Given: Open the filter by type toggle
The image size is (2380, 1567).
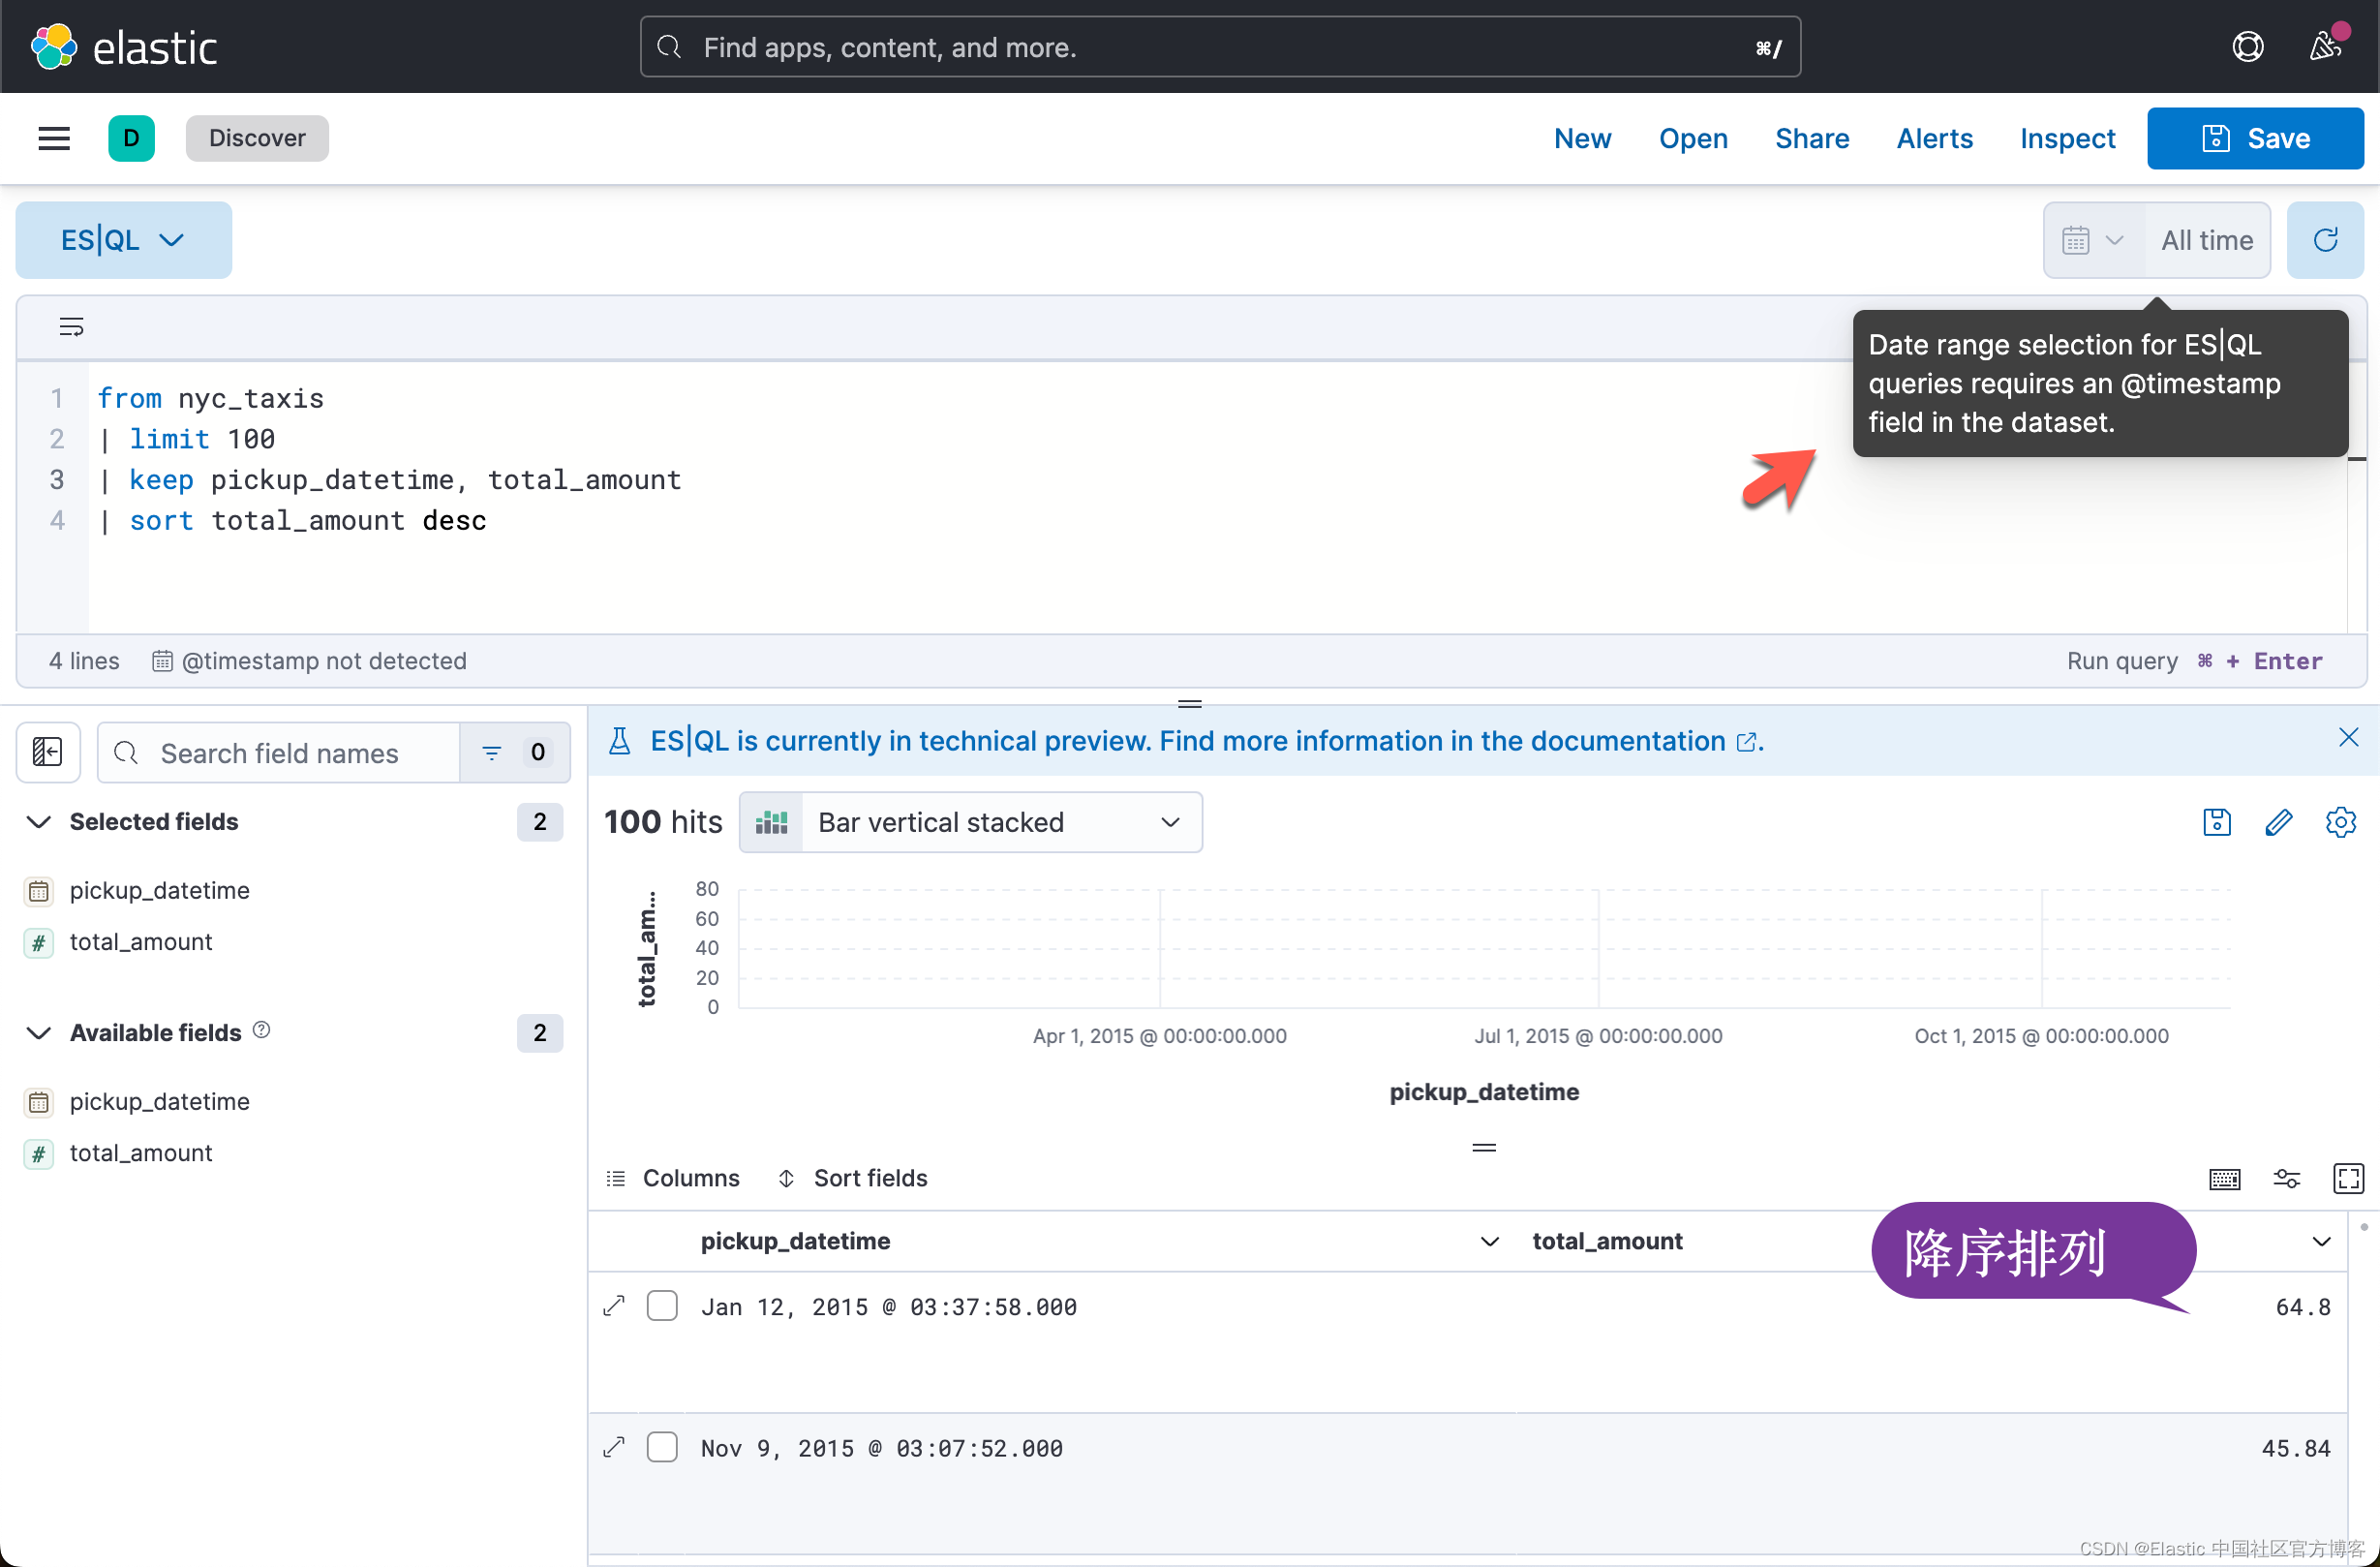Looking at the screenshot, I should point(514,752).
